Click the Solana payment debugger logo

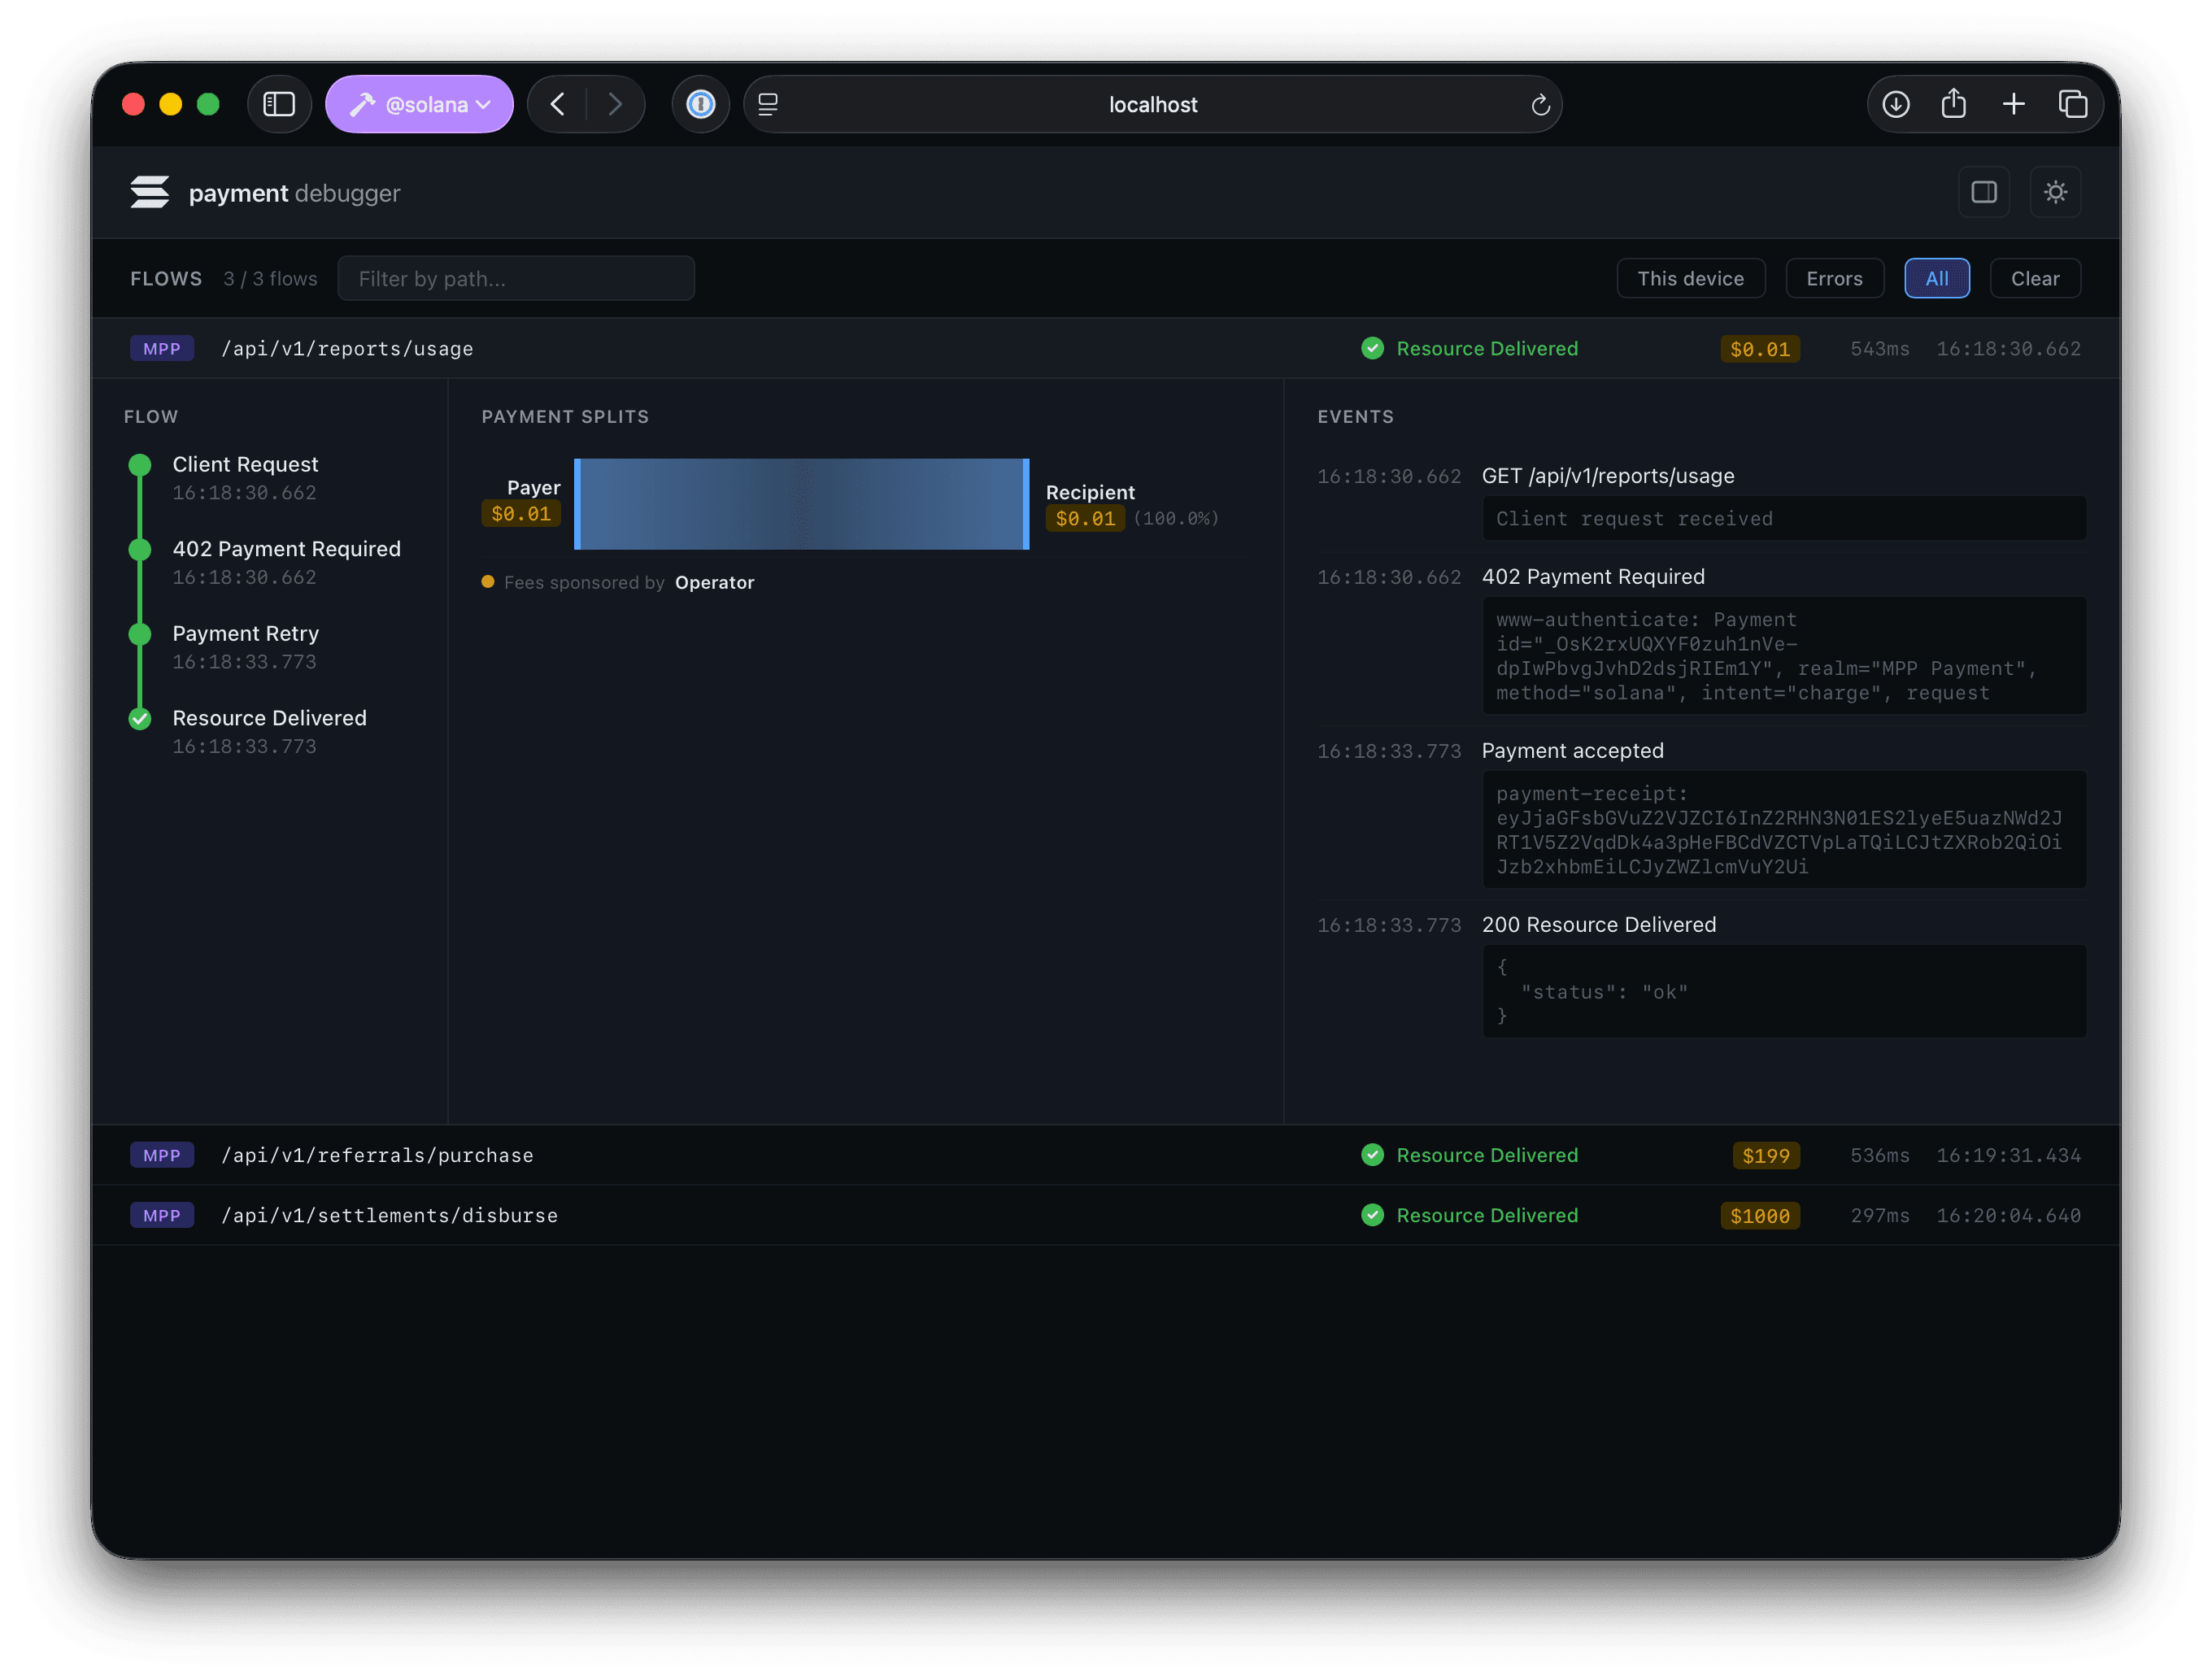[150, 192]
